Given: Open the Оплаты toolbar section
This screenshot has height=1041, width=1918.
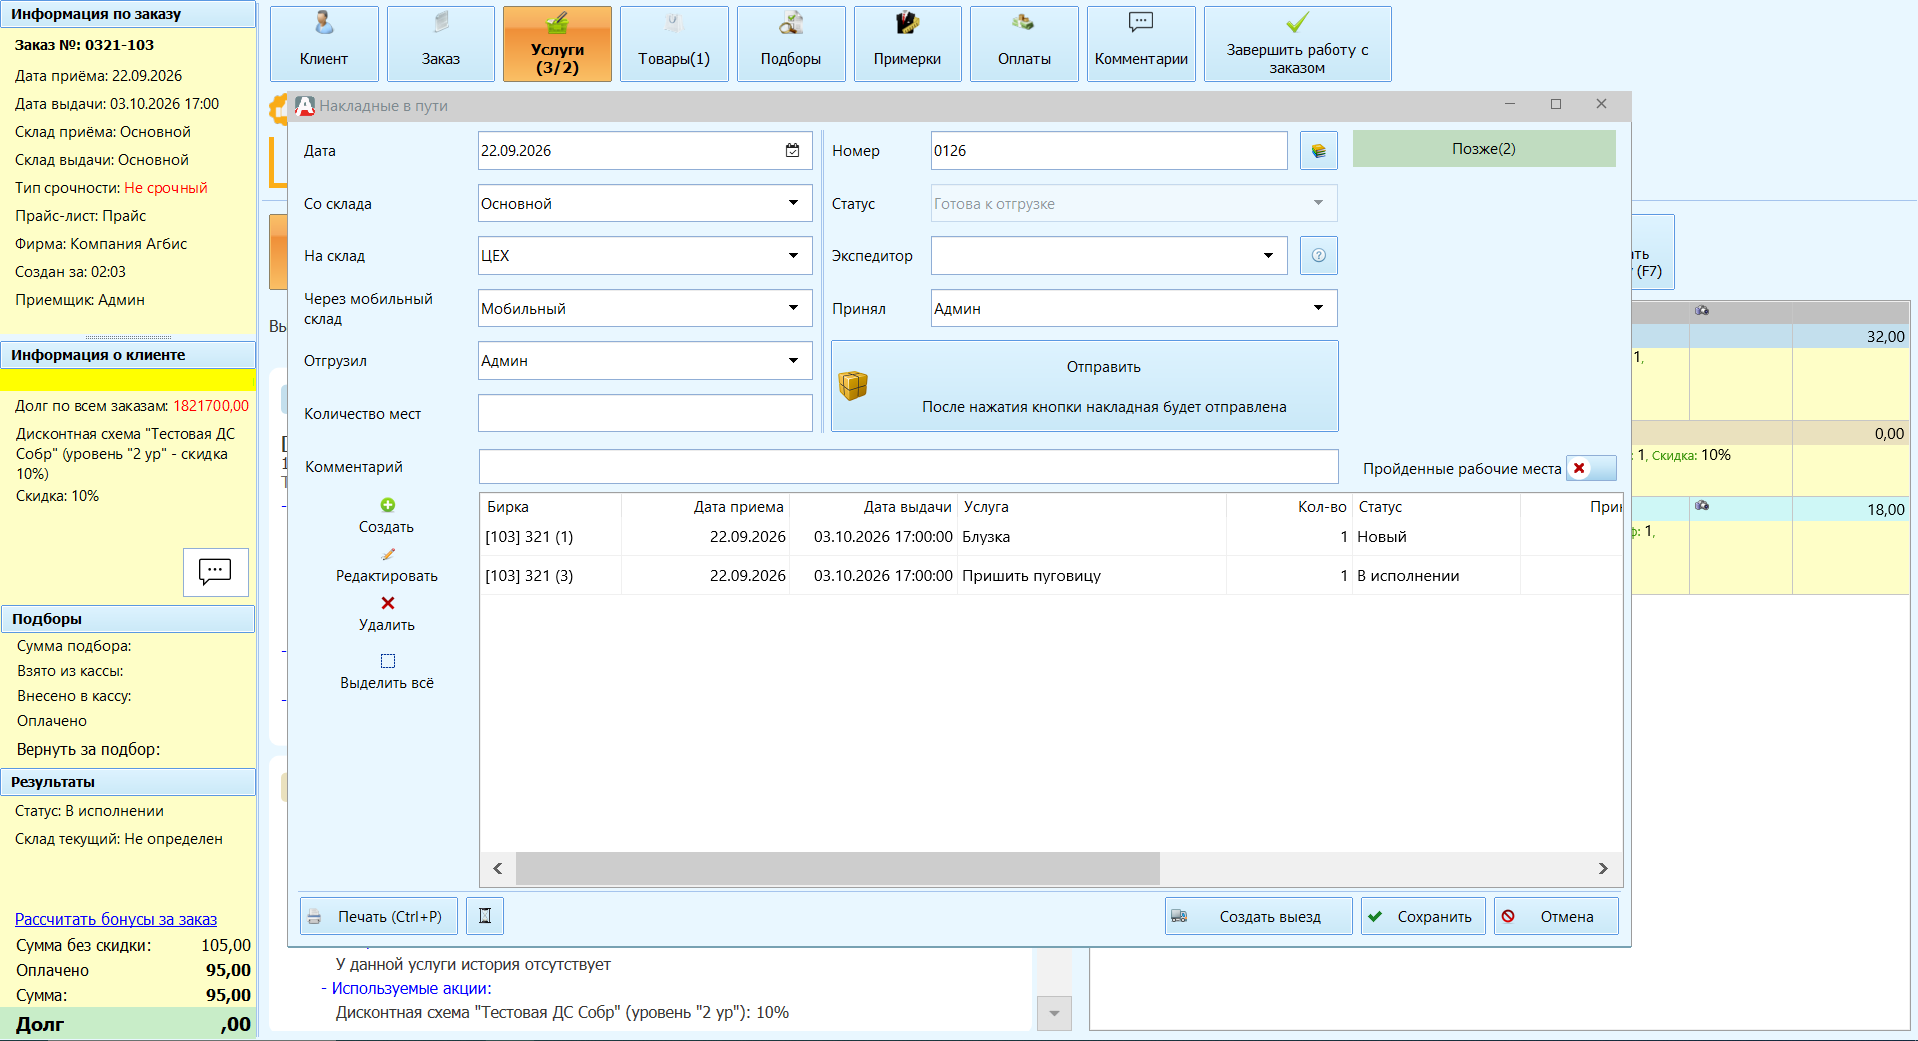Looking at the screenshot, I should pyautogui.click(x=1024, y=44).
